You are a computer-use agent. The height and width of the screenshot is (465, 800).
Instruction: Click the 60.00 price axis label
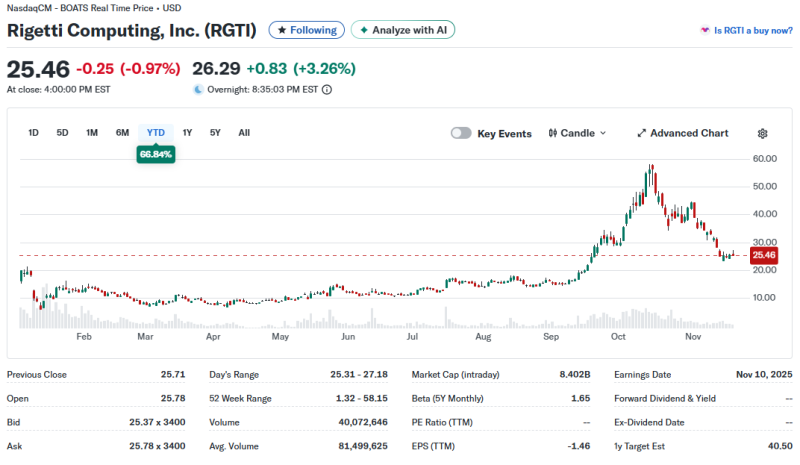765,159
